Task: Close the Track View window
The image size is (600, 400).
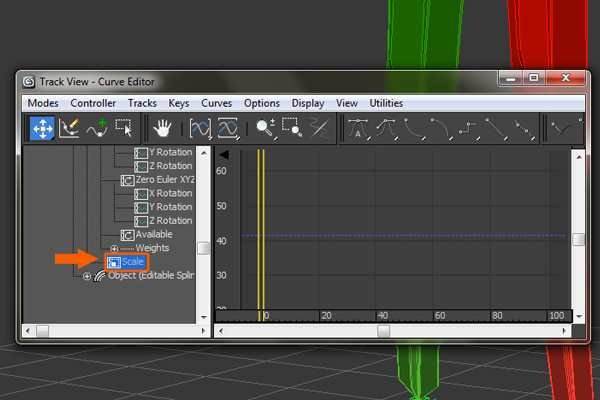Action: (566, 78)
